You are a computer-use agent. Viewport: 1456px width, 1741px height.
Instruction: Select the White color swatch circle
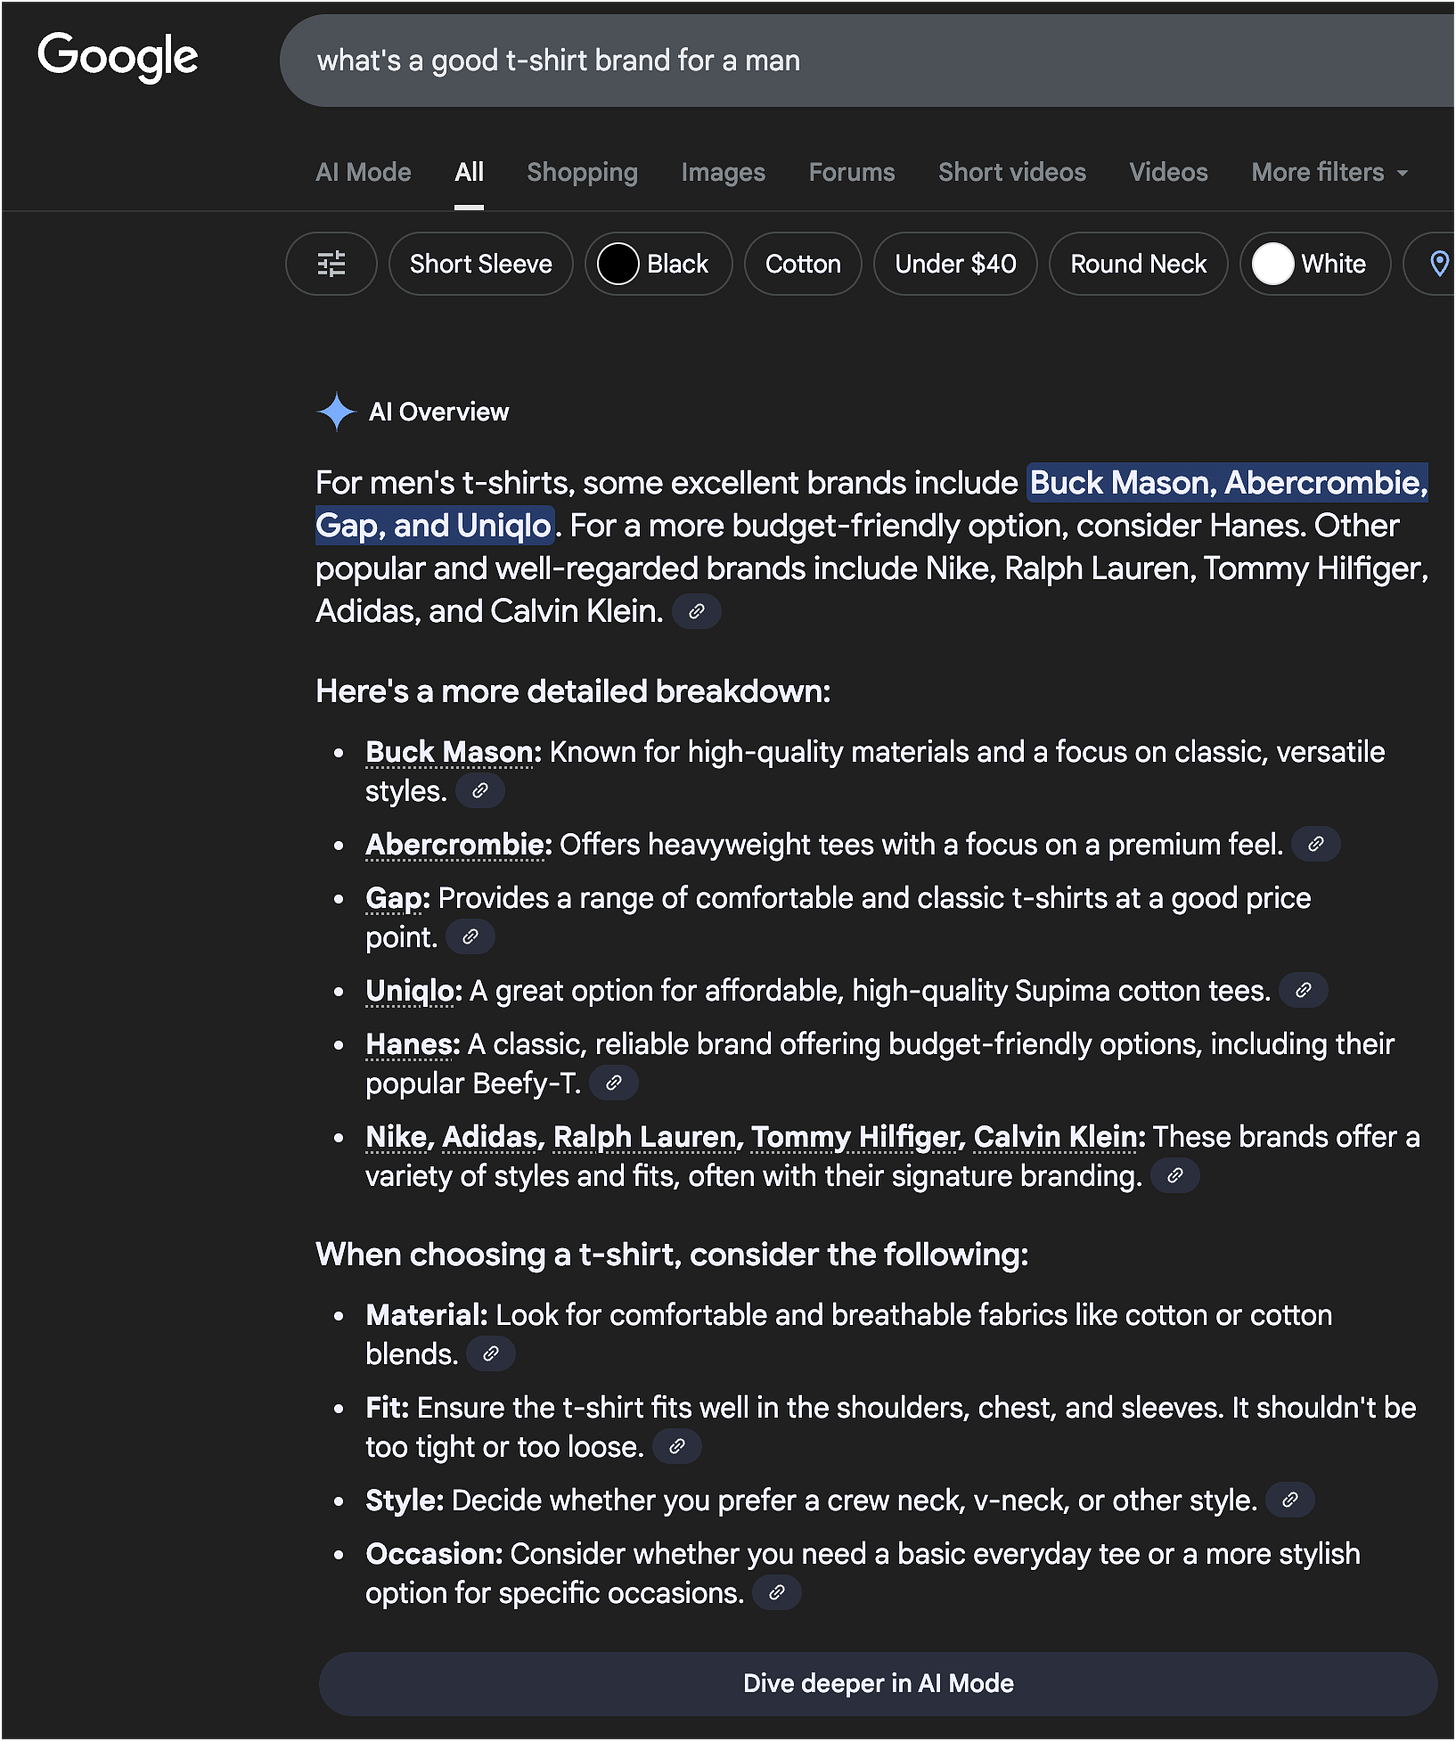tap(1273, 264)
